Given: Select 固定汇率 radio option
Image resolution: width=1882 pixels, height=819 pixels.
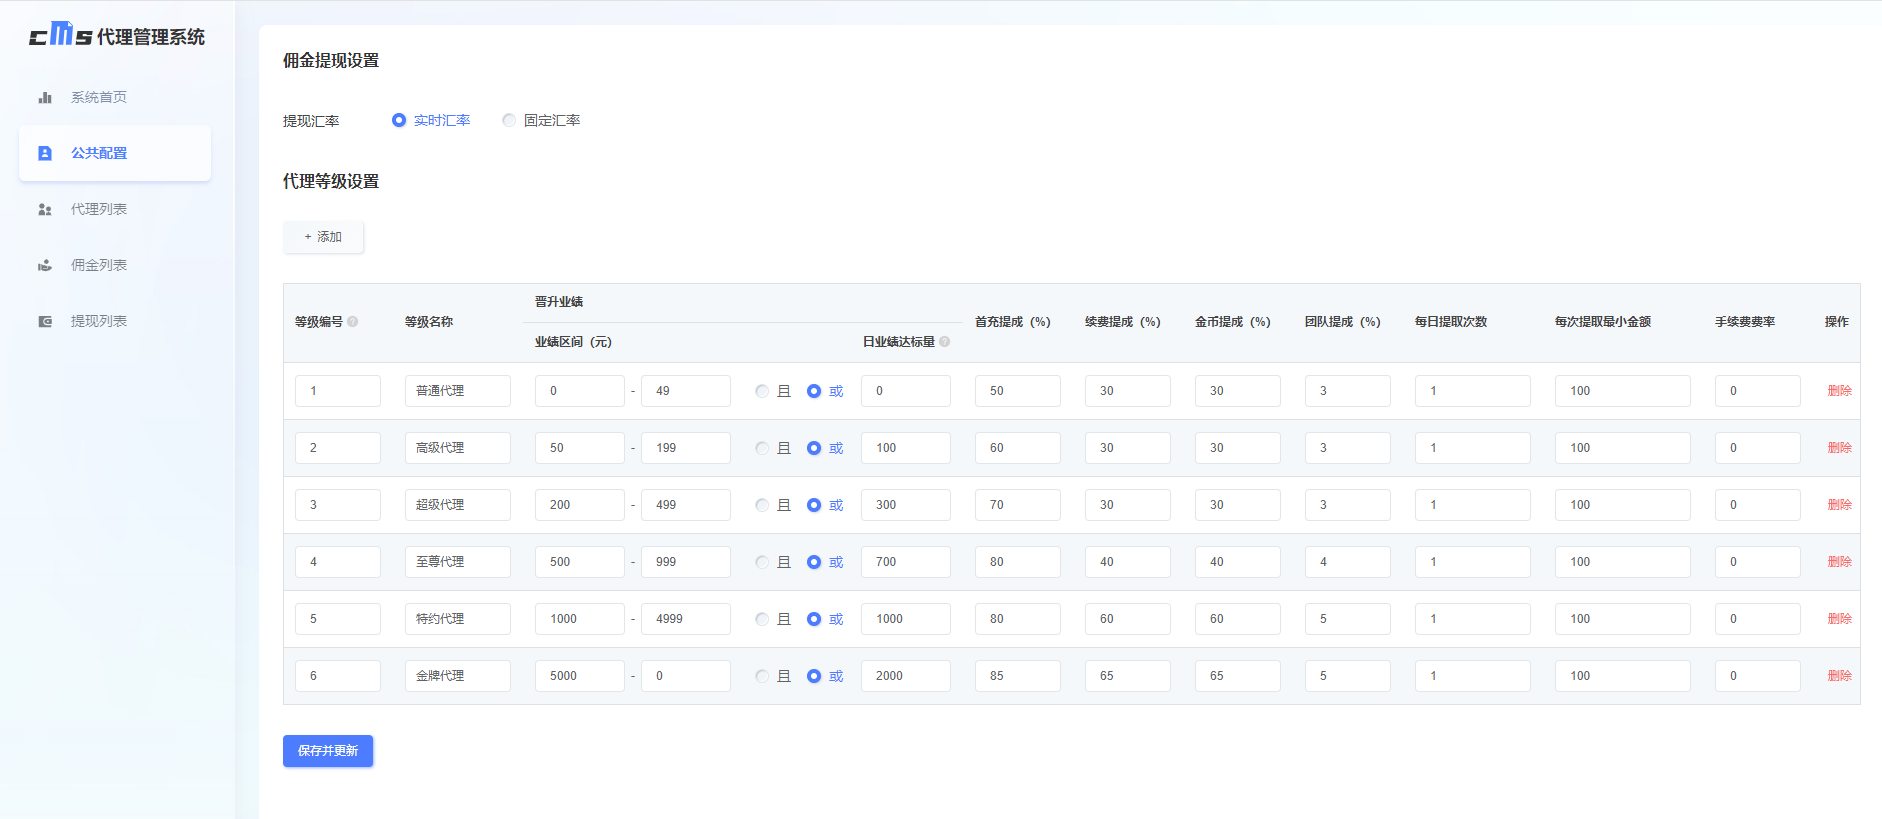Looking at the screenshot, I should pos(541,120).
